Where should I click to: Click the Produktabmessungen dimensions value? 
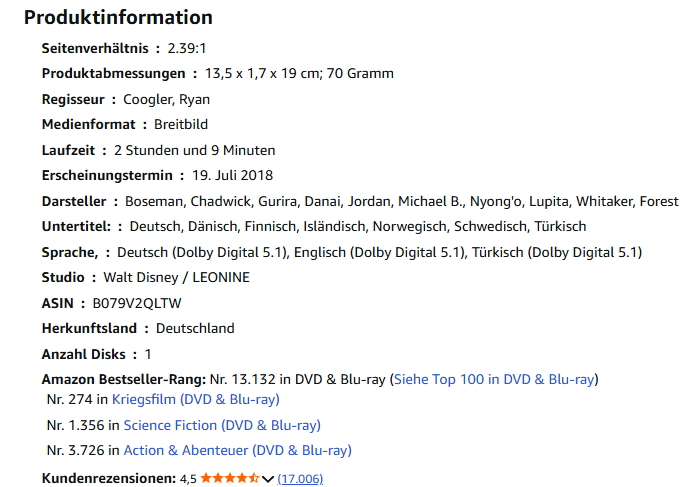[299, 73]
